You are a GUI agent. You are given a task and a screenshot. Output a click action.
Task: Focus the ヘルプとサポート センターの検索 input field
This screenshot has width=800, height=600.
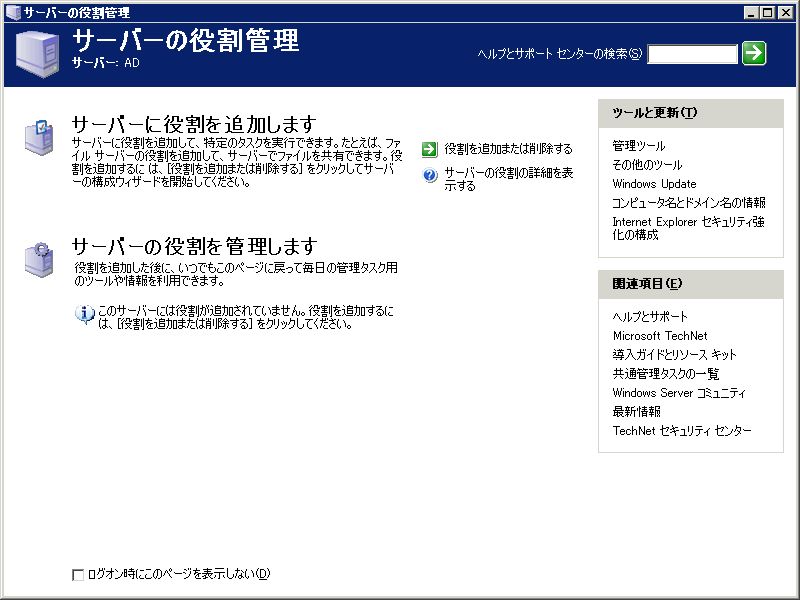[692, 54]
